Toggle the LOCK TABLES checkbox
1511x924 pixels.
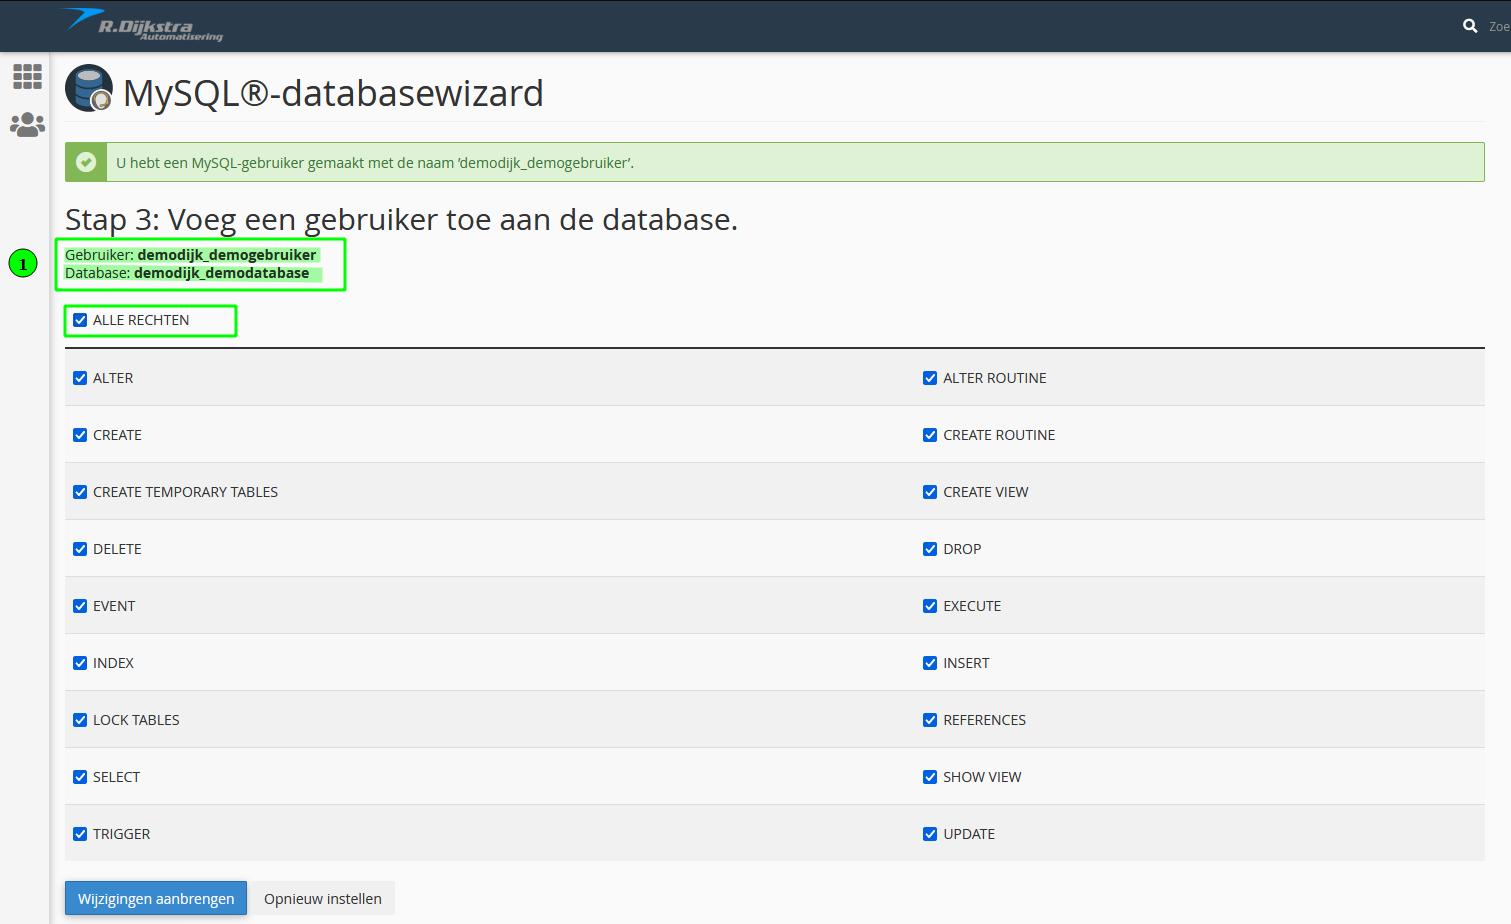click(80, 720)
